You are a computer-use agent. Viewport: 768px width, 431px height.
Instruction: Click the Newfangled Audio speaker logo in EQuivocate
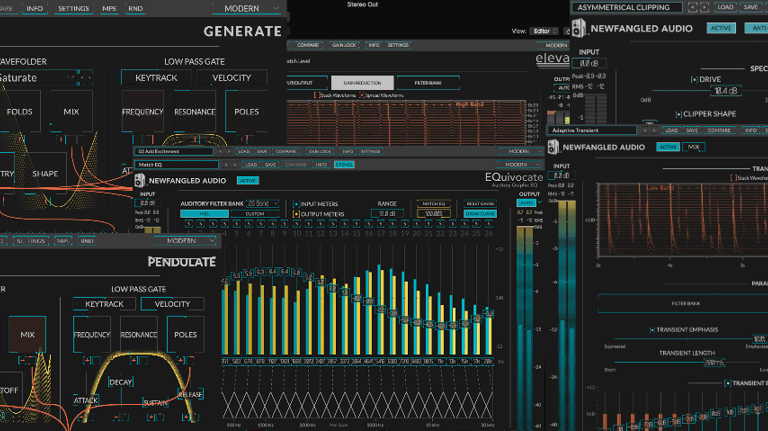pos(140,181)
